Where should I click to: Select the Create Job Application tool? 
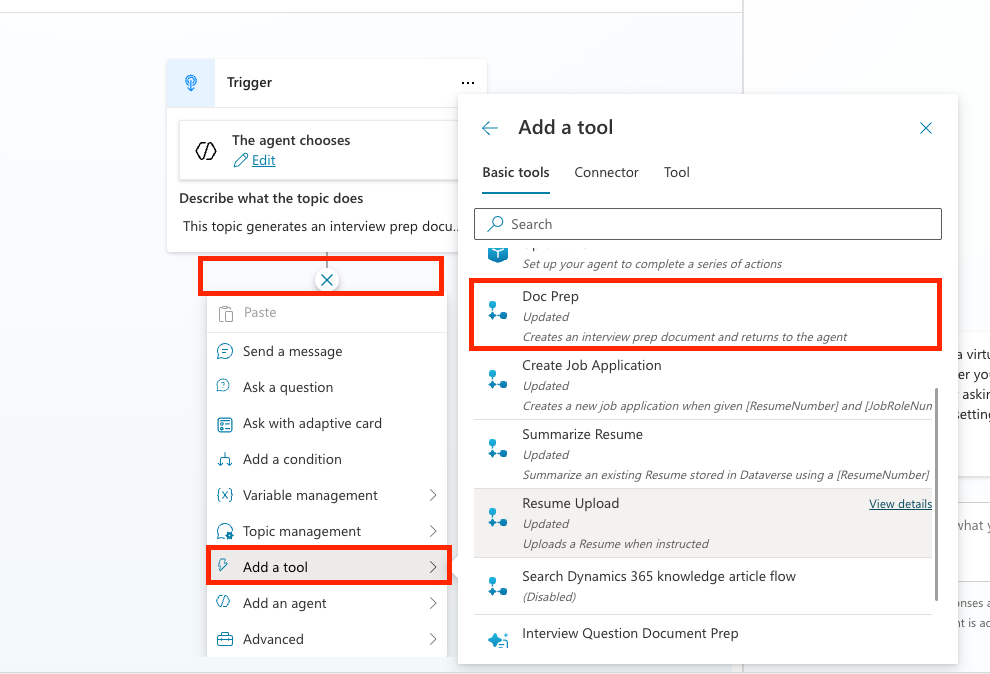tap(703, 384)
